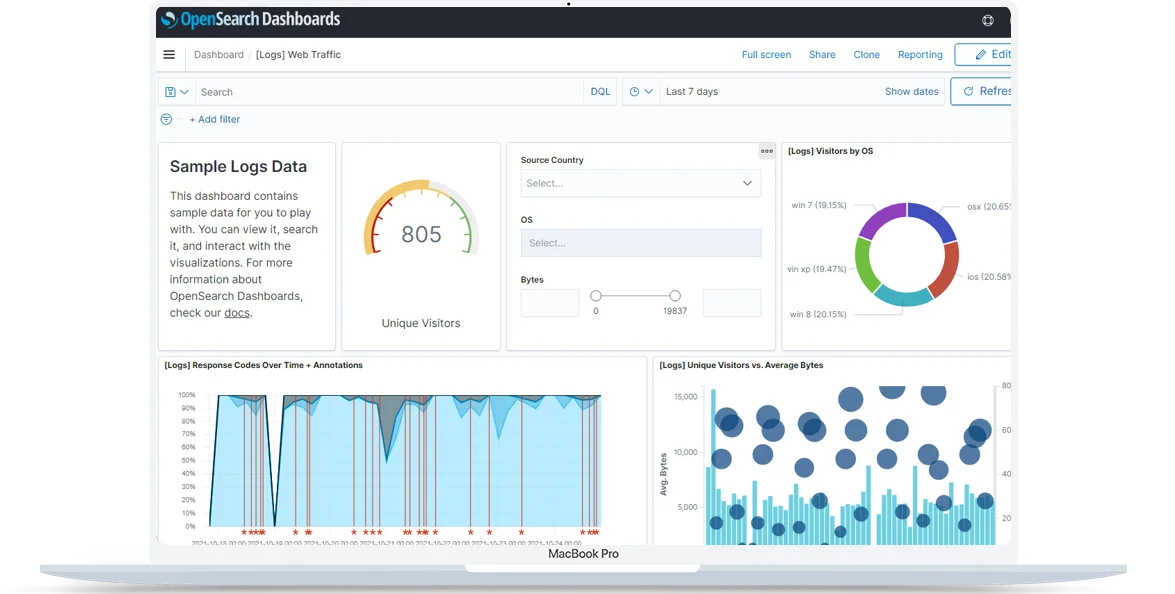The width and height of the screenshot is (1175, 594).
Task: Click into the Search query field
Action: tap(390, 92)
